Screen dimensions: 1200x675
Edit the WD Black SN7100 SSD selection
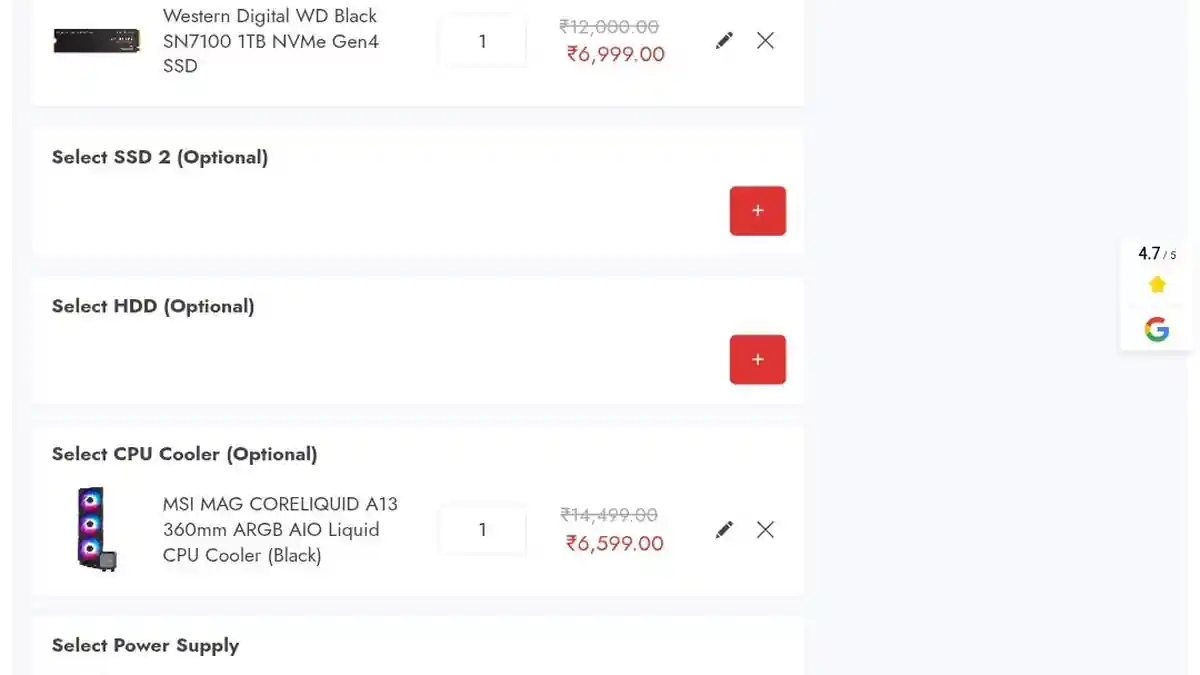(724, 41)
